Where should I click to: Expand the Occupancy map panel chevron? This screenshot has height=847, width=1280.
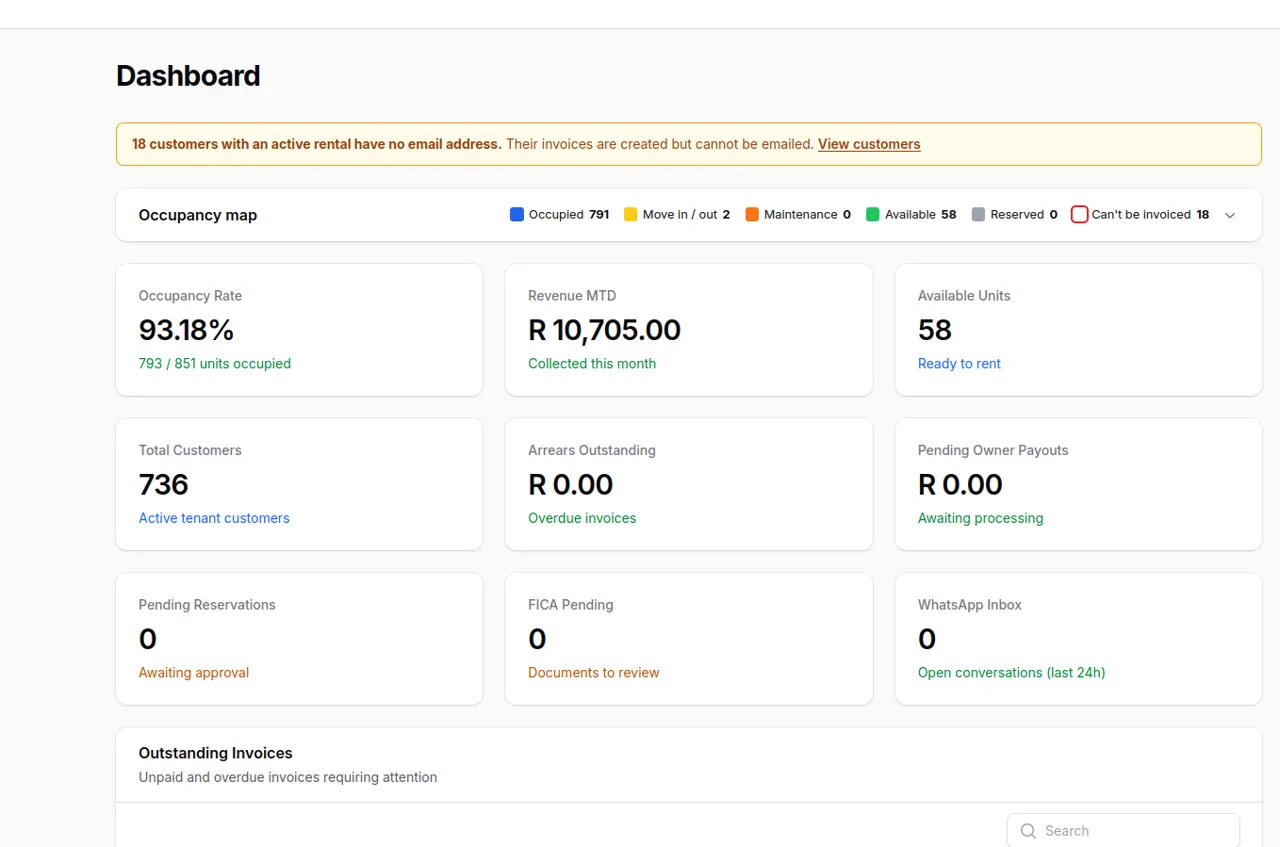pos(1230,215)
